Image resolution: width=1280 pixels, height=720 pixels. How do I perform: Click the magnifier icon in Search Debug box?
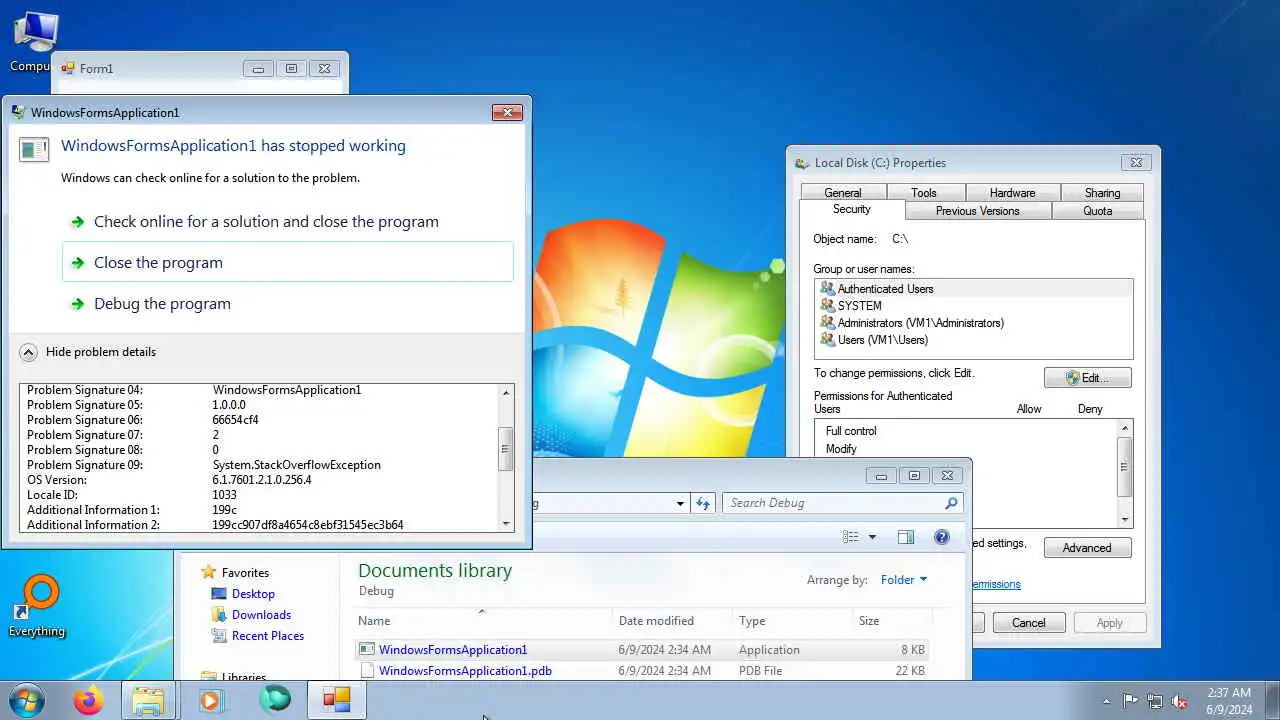pyautogui.click(x=951, y=503)
